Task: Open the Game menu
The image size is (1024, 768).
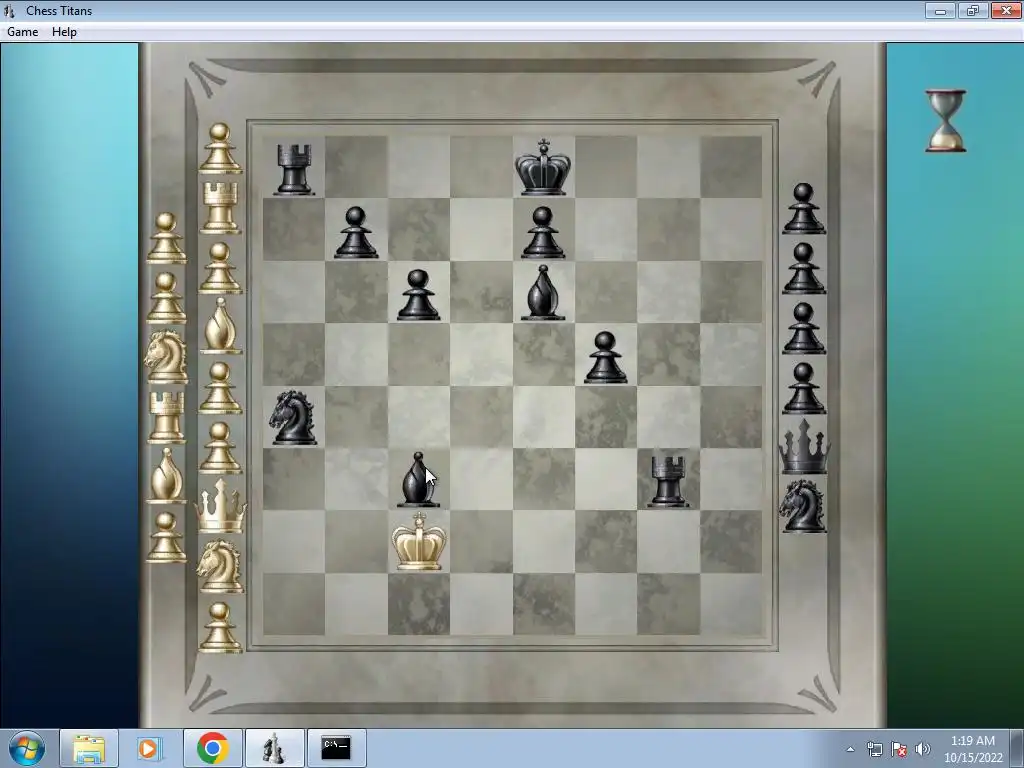Action: coord(22,32)
